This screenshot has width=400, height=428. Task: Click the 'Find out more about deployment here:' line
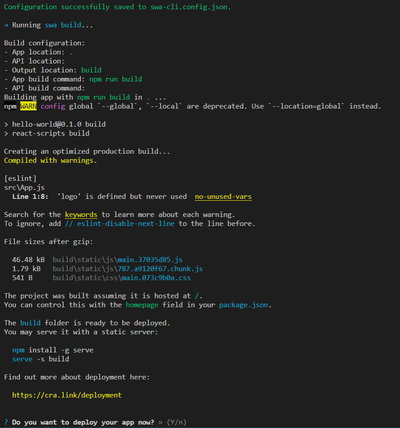coord(77,377)
